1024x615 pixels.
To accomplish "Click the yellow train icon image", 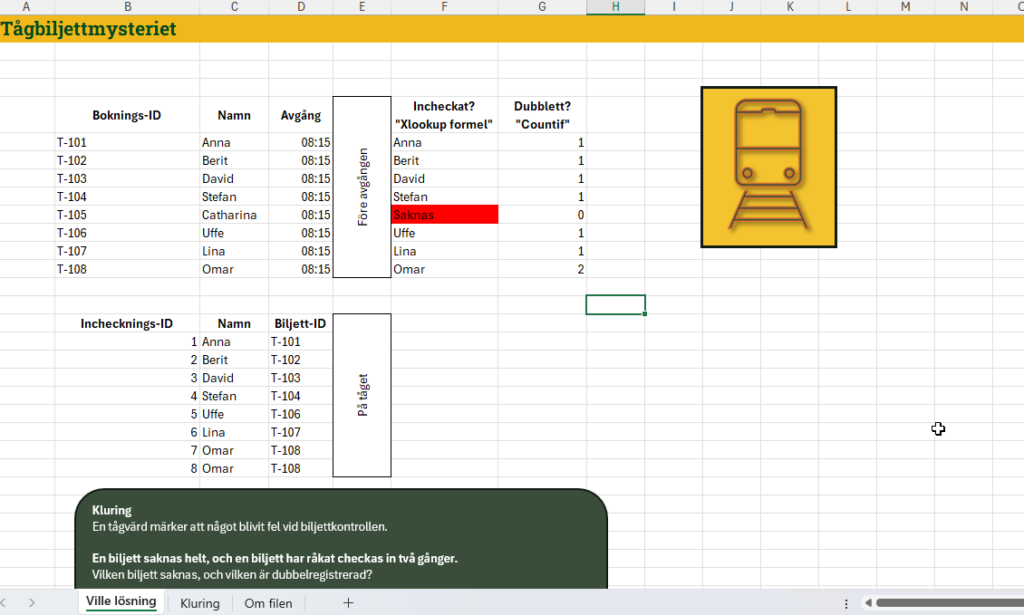I will click(769, 167).
